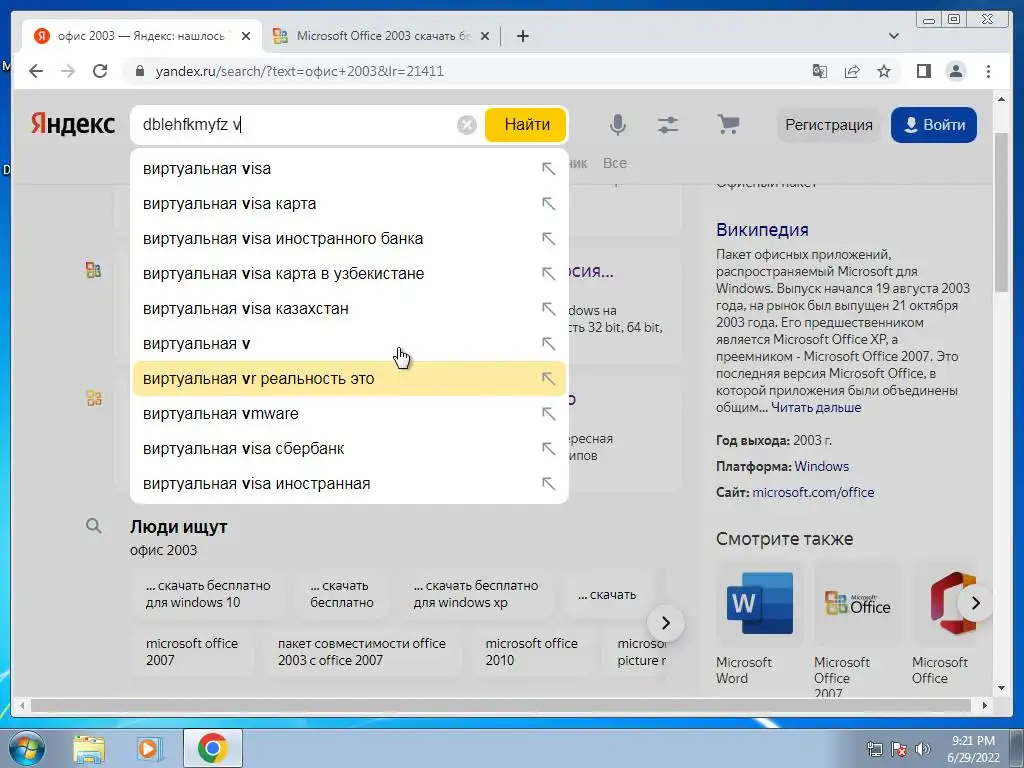Click the horizontal page scrollbar

pos(503,705)
